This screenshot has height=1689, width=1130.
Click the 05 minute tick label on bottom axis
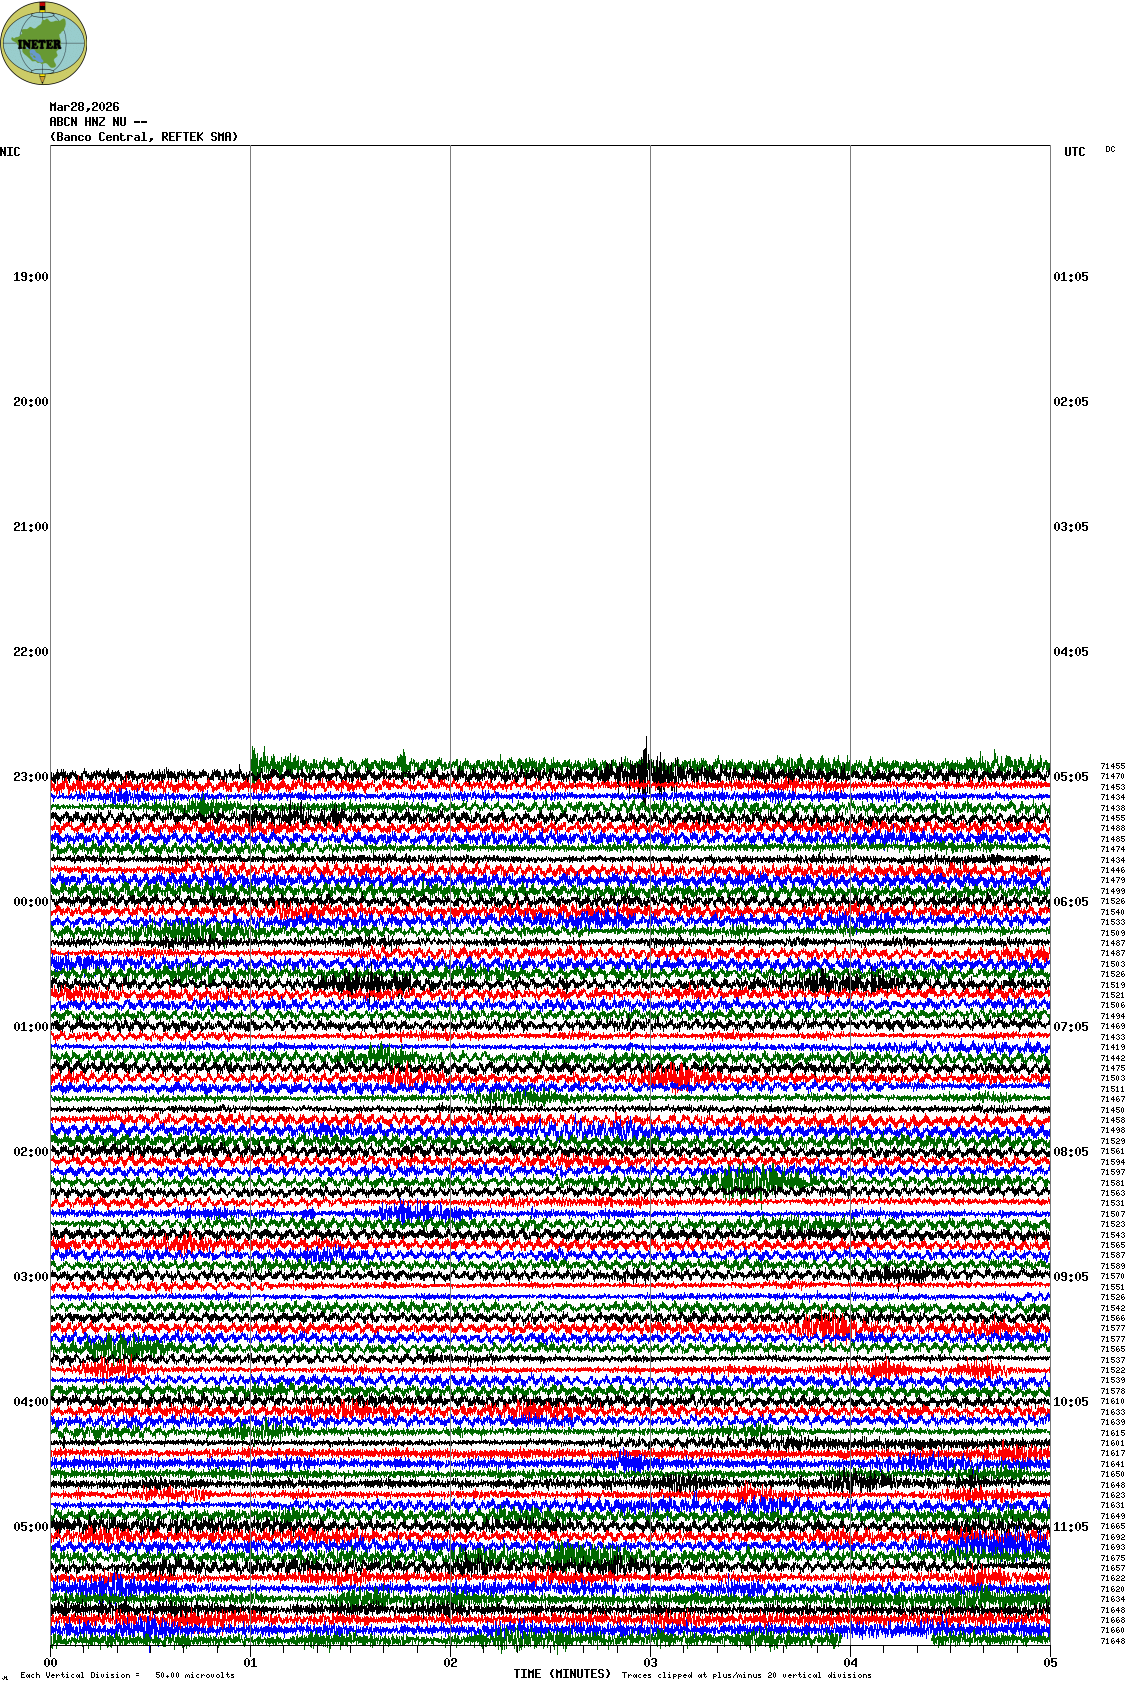click(1050, 1664)
